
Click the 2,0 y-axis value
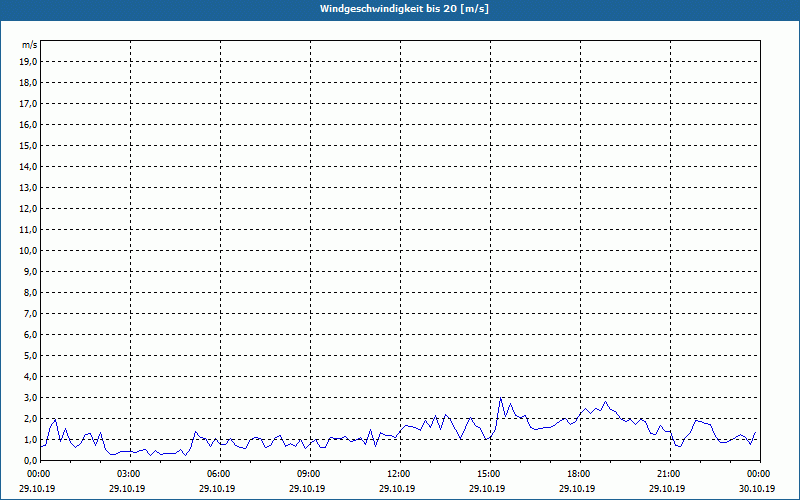pos(30,418)
